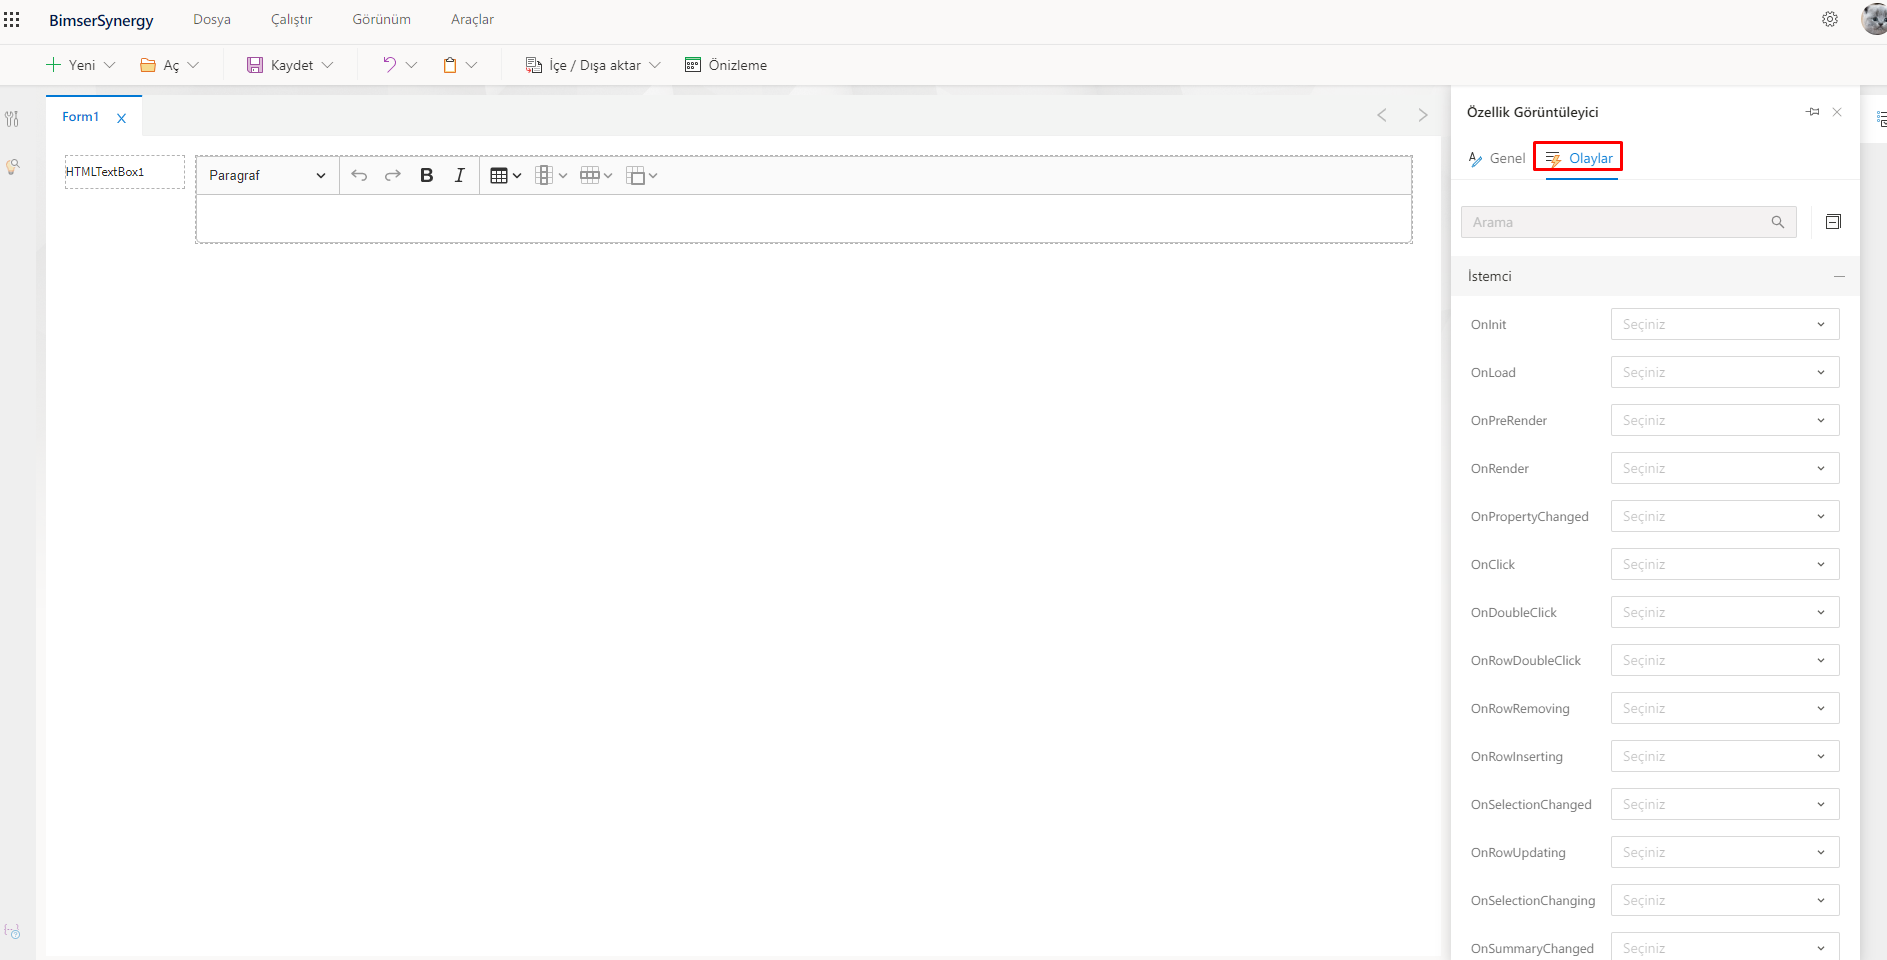The height and width of the screenshot is (960, 1887).
Task: Open the toolbox icon in left sidebar
Action: tap(12, 119)
